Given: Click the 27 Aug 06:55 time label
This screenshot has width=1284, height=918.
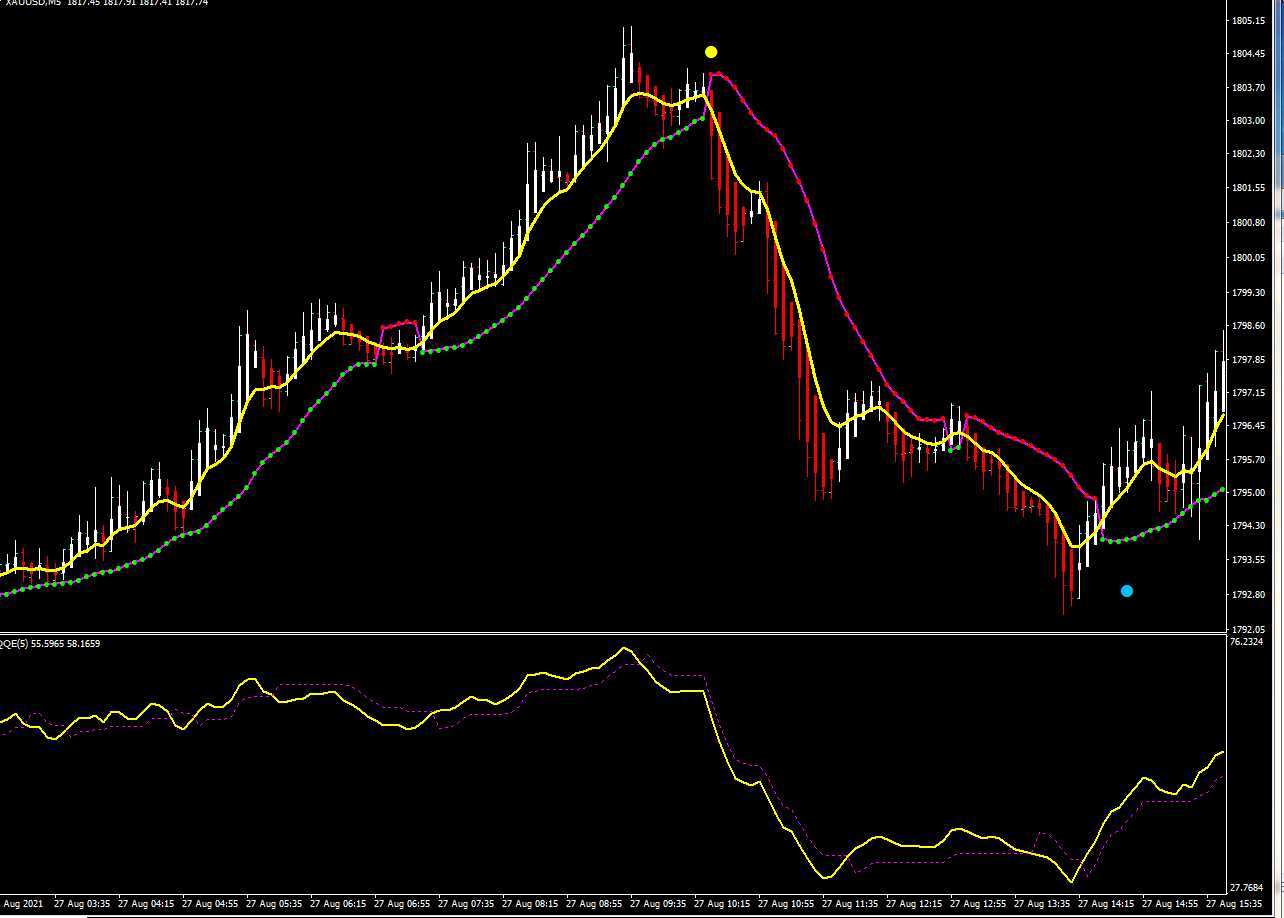Looking at the screenshot, I should [402, 904].
